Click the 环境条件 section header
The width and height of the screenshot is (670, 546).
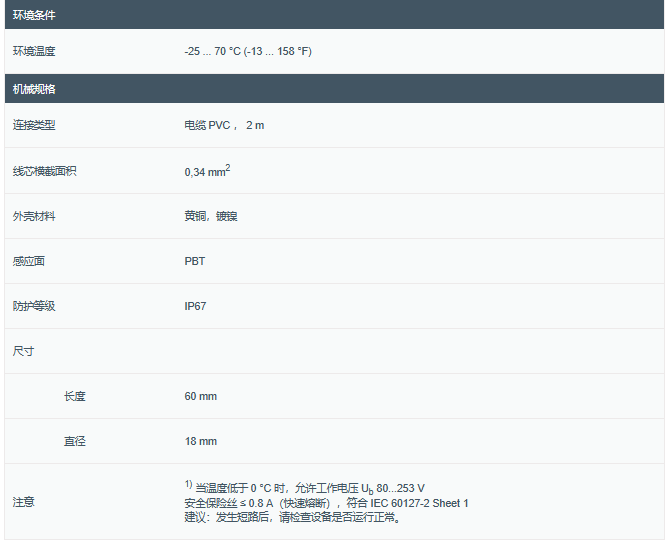(34, 14)
